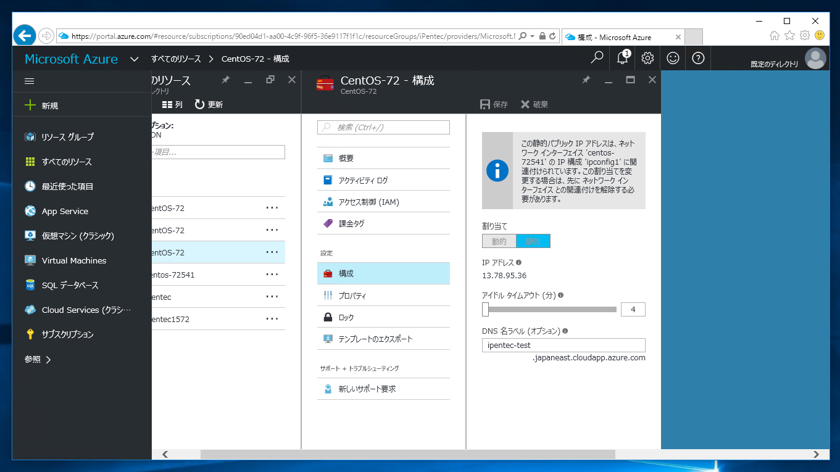Click the 検索 (Ctrl+/) search field

[384, 128]
